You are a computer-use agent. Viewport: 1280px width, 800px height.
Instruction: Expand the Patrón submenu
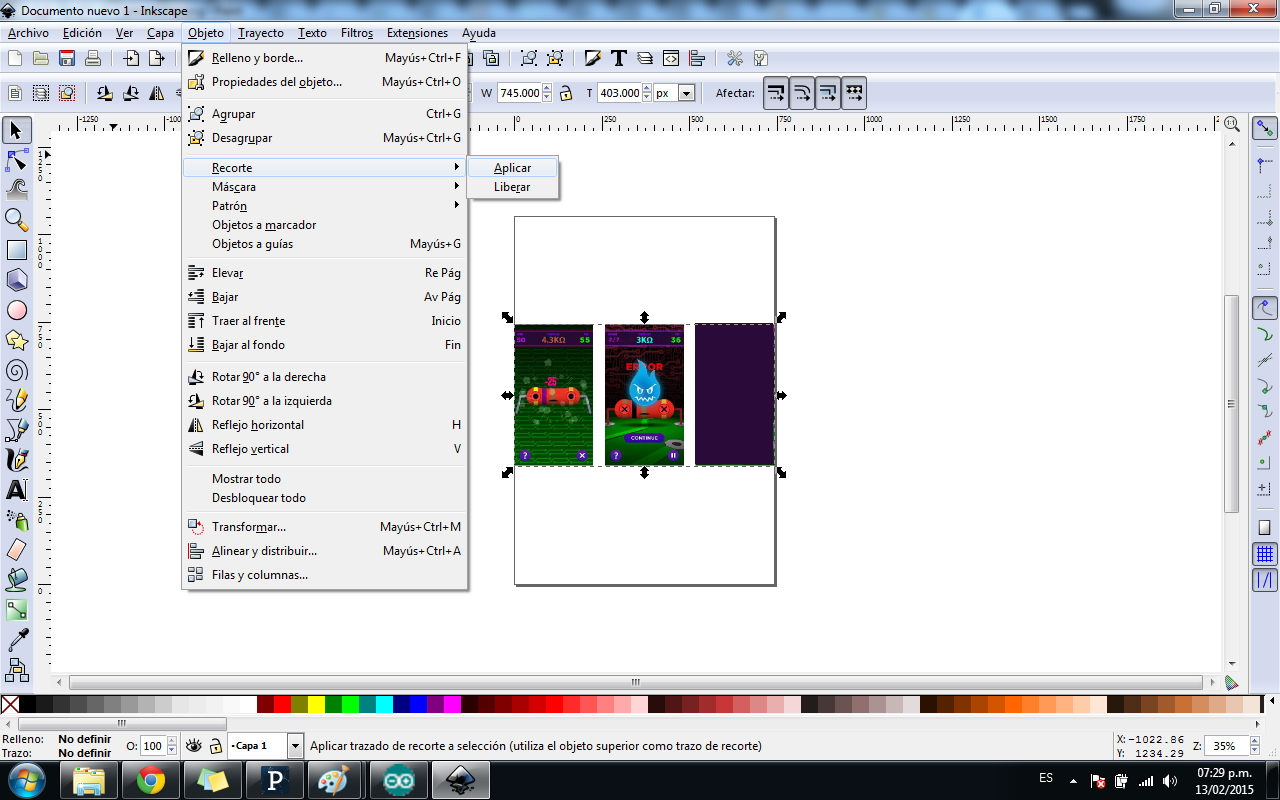pyautogui.click(x=325, y=206)
